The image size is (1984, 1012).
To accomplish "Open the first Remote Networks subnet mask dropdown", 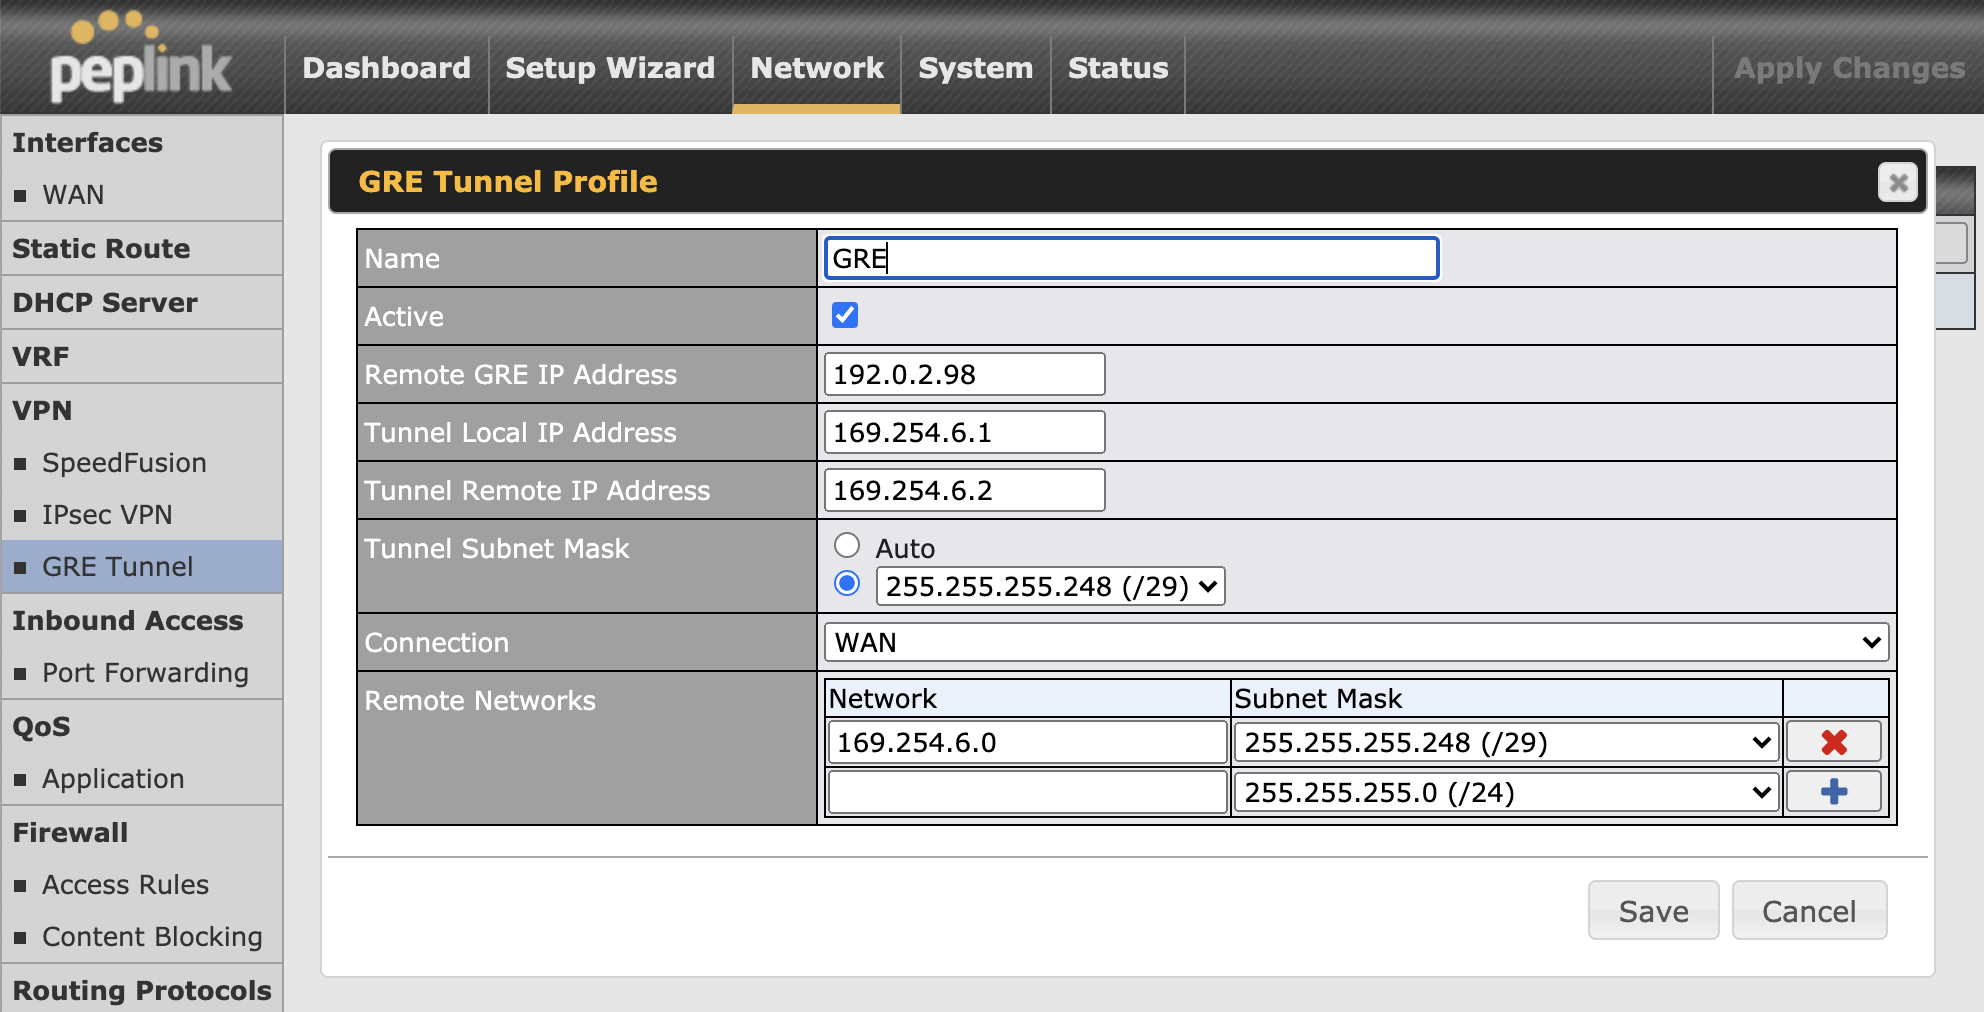I will (1504, 741).
